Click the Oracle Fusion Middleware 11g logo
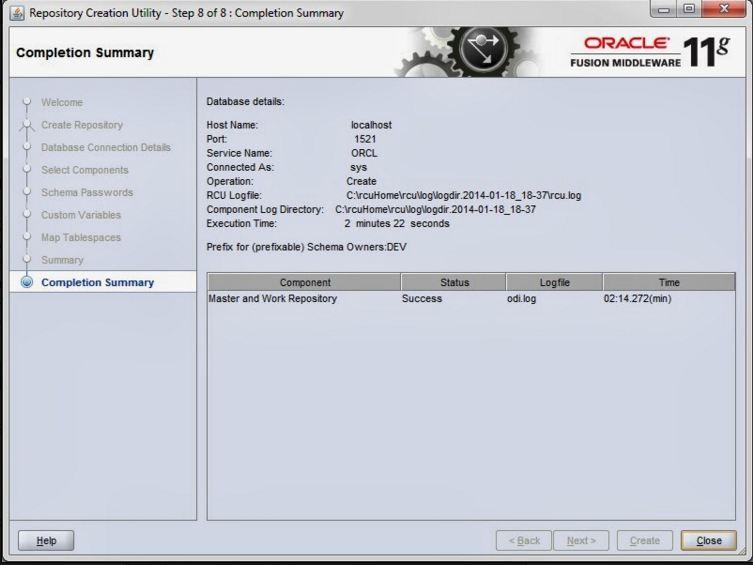753x565 pixels. (650, 52)
